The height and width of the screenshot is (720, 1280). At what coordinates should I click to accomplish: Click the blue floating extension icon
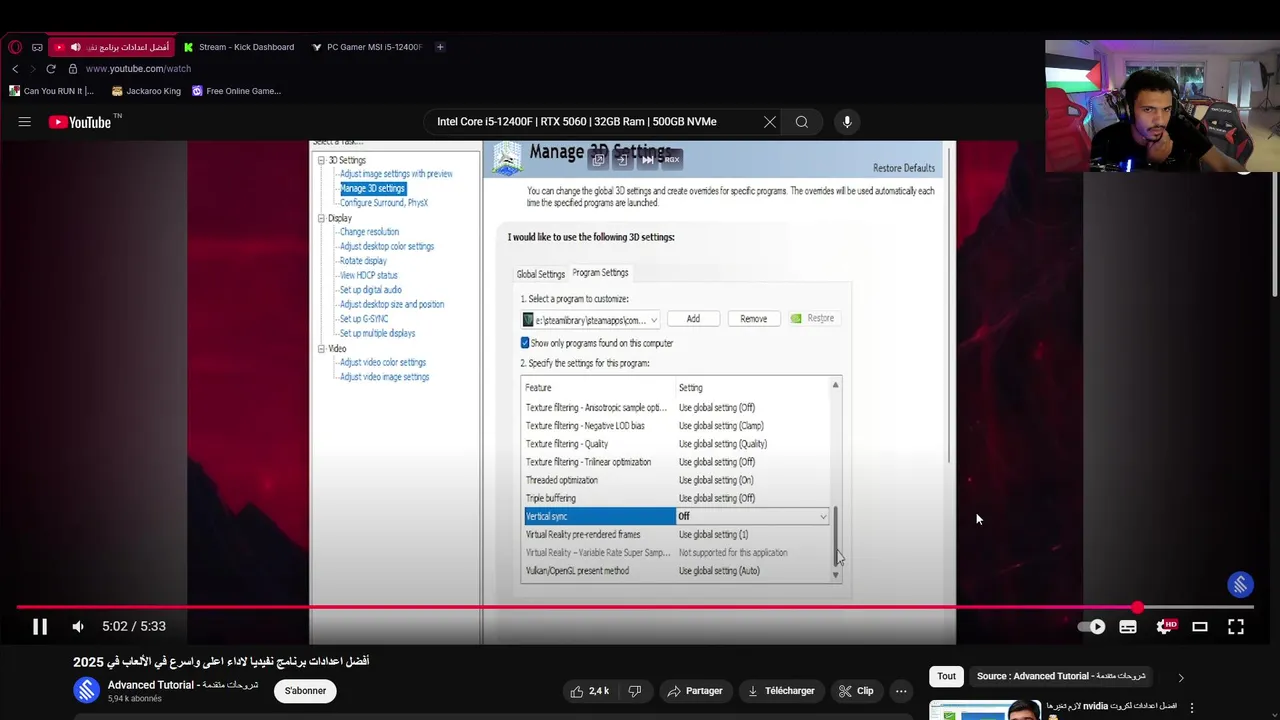[1241, 585]
